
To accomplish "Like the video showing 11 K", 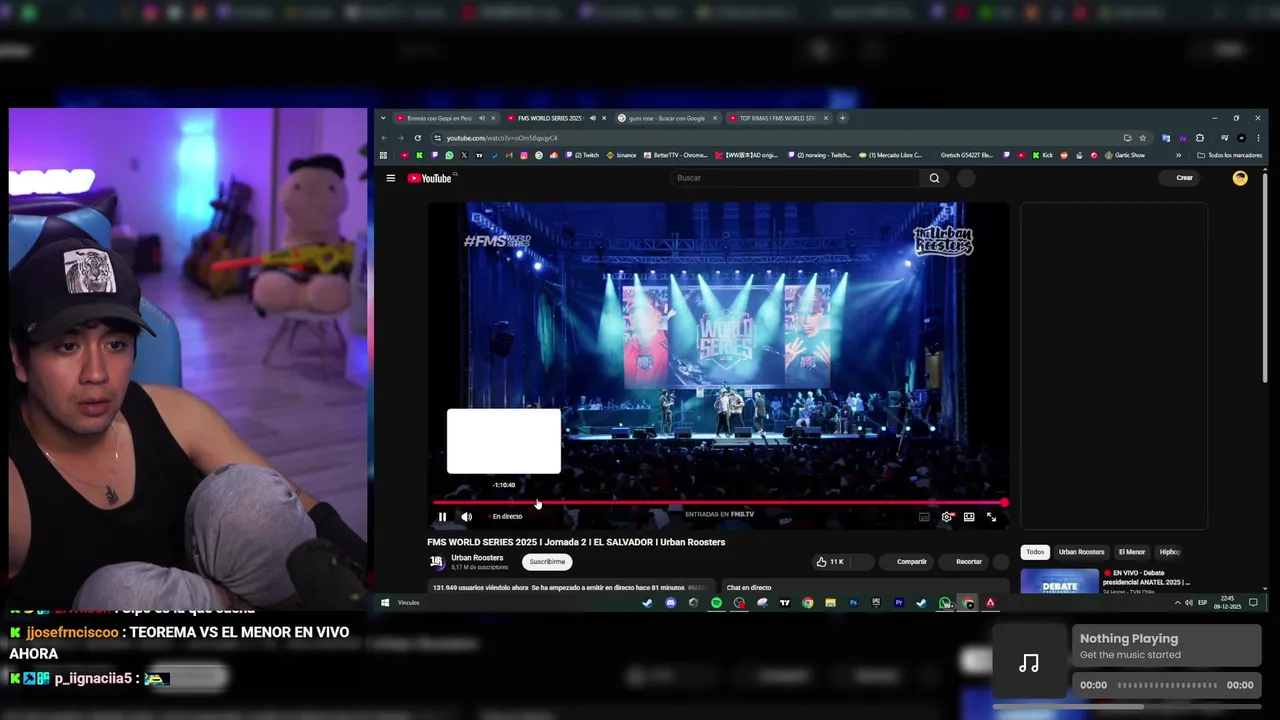I will point(831,562).
